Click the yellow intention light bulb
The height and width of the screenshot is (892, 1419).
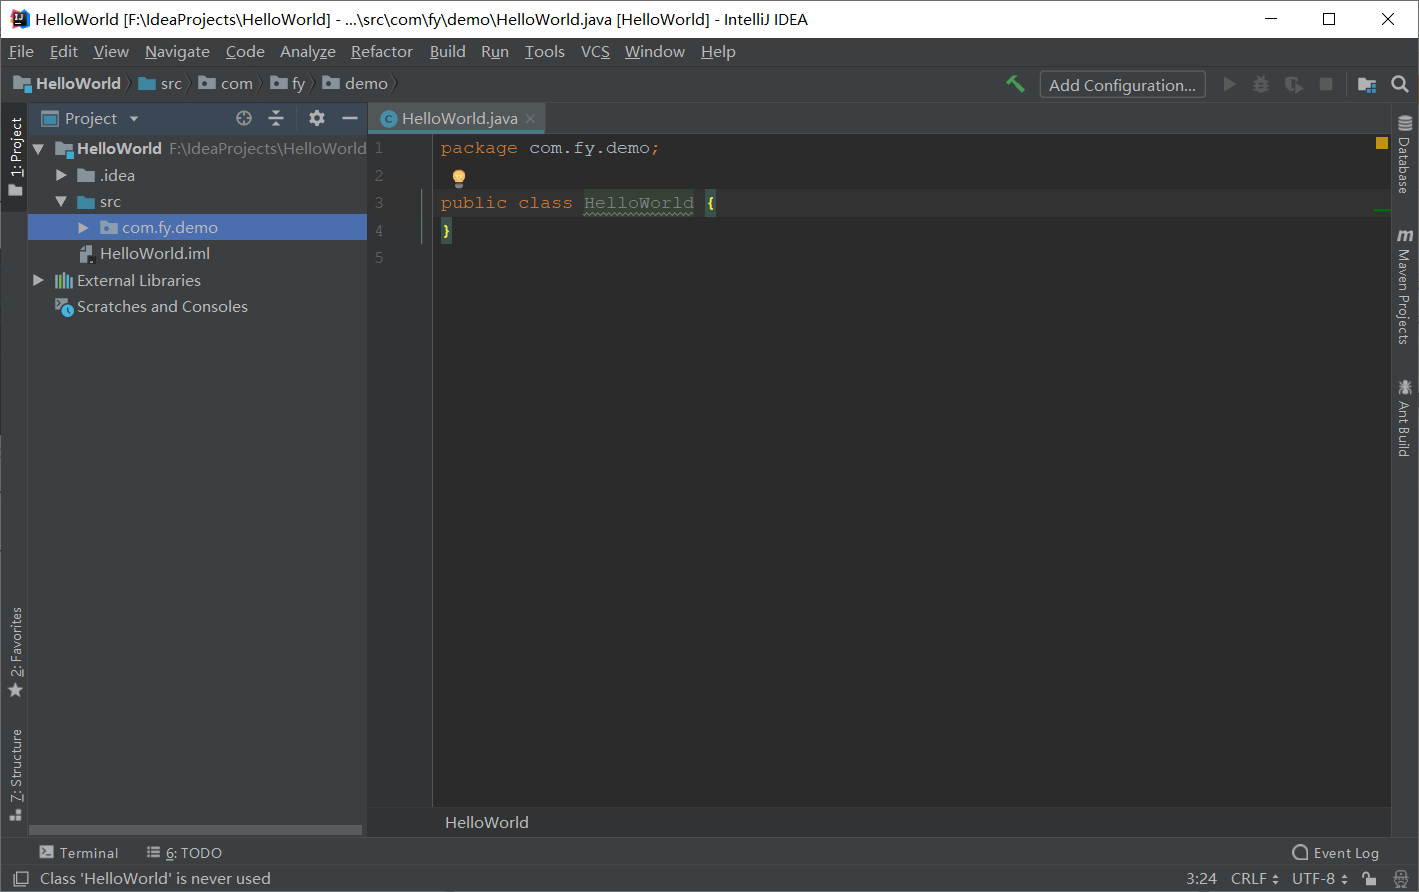(459, 178)
